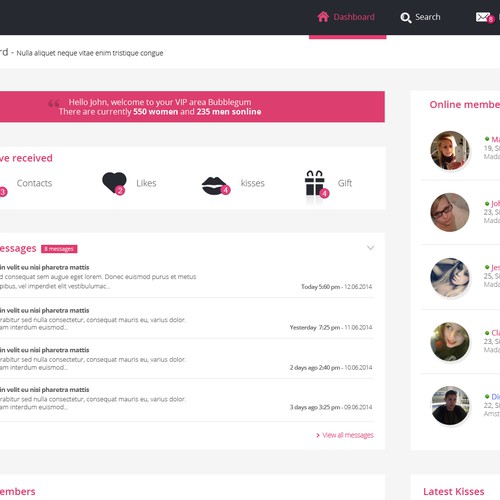Open the illustrated avatar, age 25
This screenshot has height=500, width=500.
tap(450, 277)
